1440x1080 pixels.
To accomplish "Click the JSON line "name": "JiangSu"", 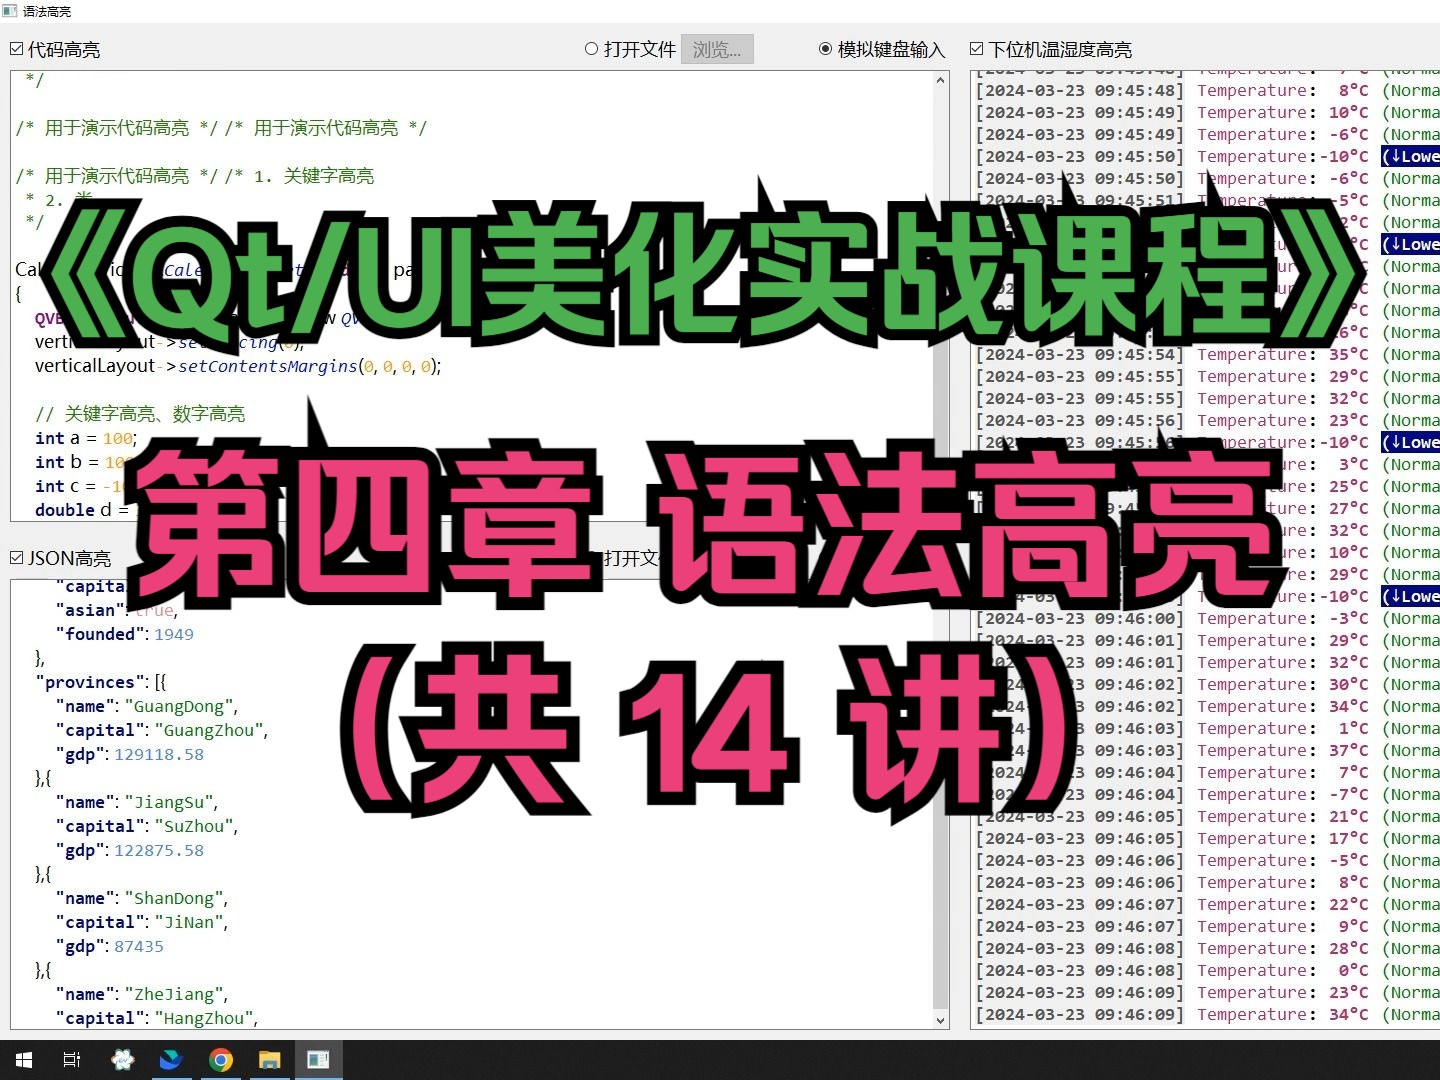I will coord(137,802).
